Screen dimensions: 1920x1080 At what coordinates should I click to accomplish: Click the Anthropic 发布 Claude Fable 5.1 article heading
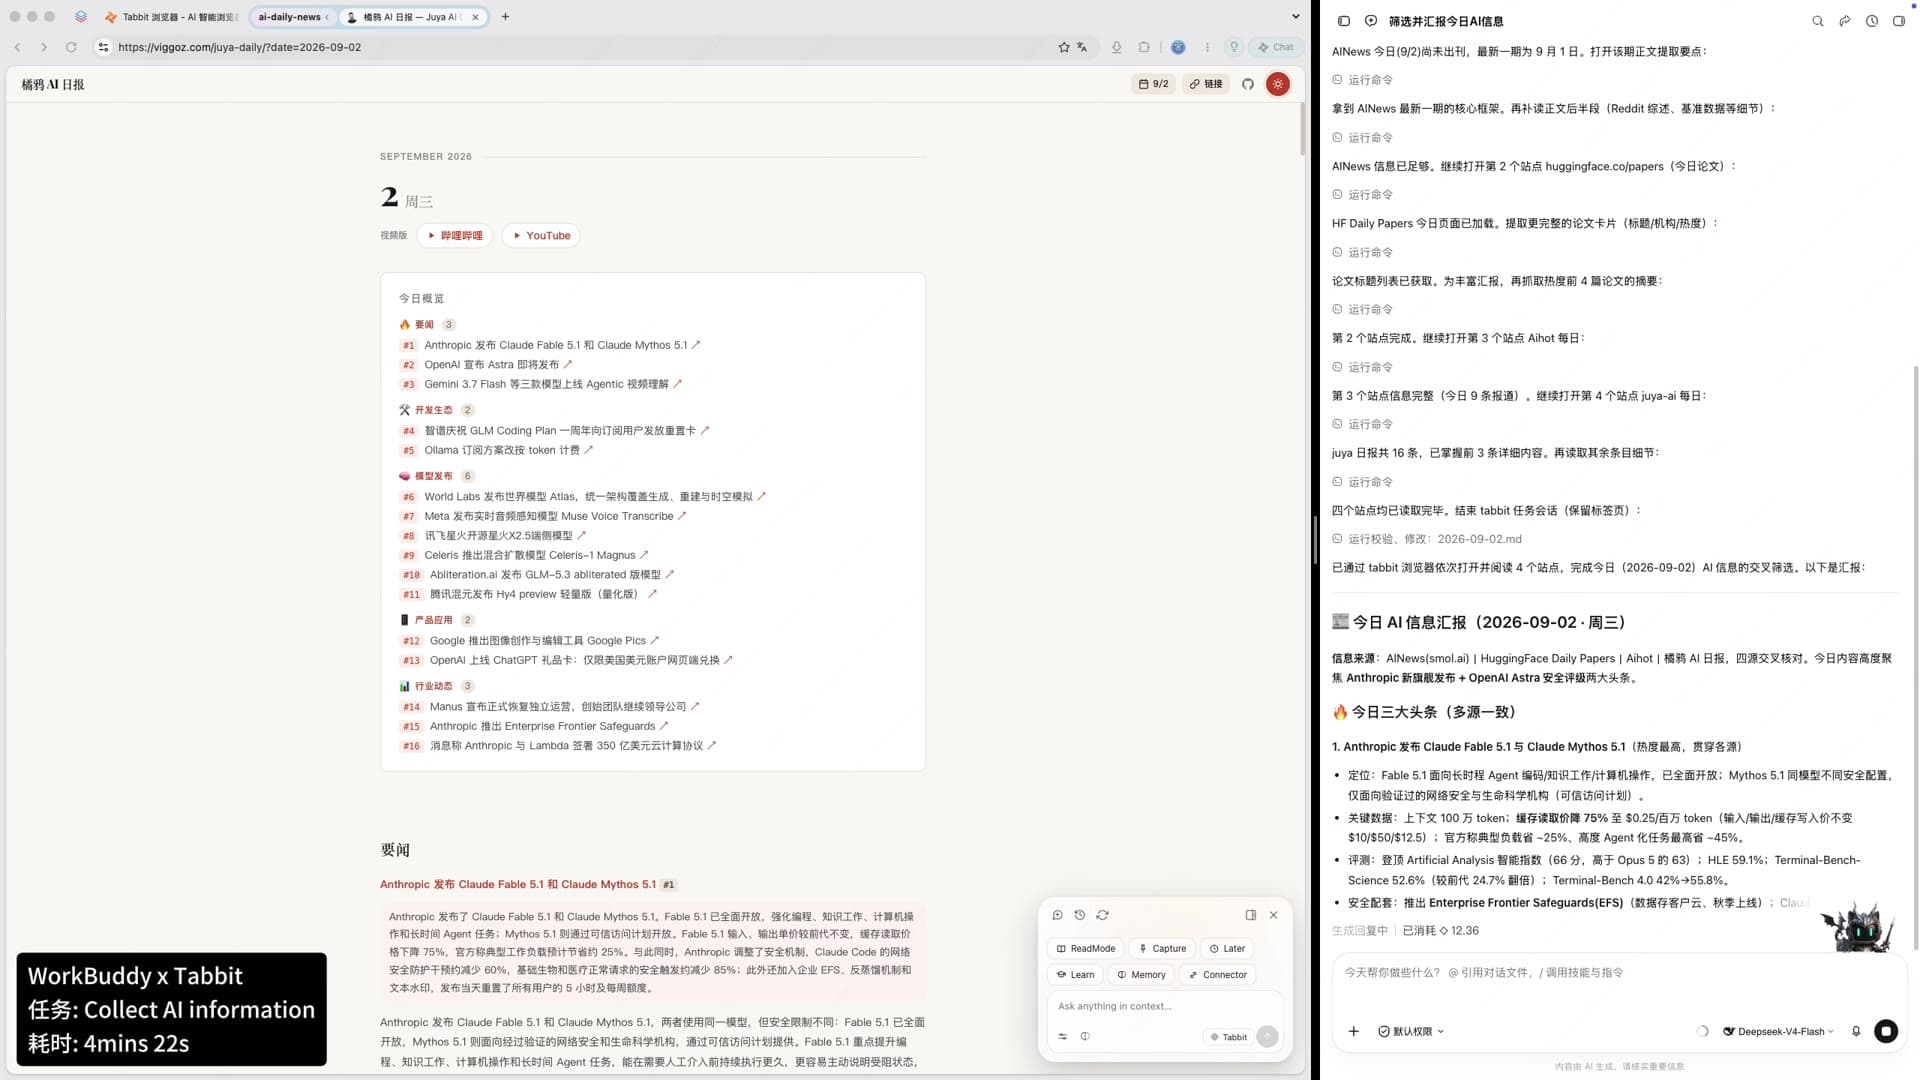(x=518, y=885)
